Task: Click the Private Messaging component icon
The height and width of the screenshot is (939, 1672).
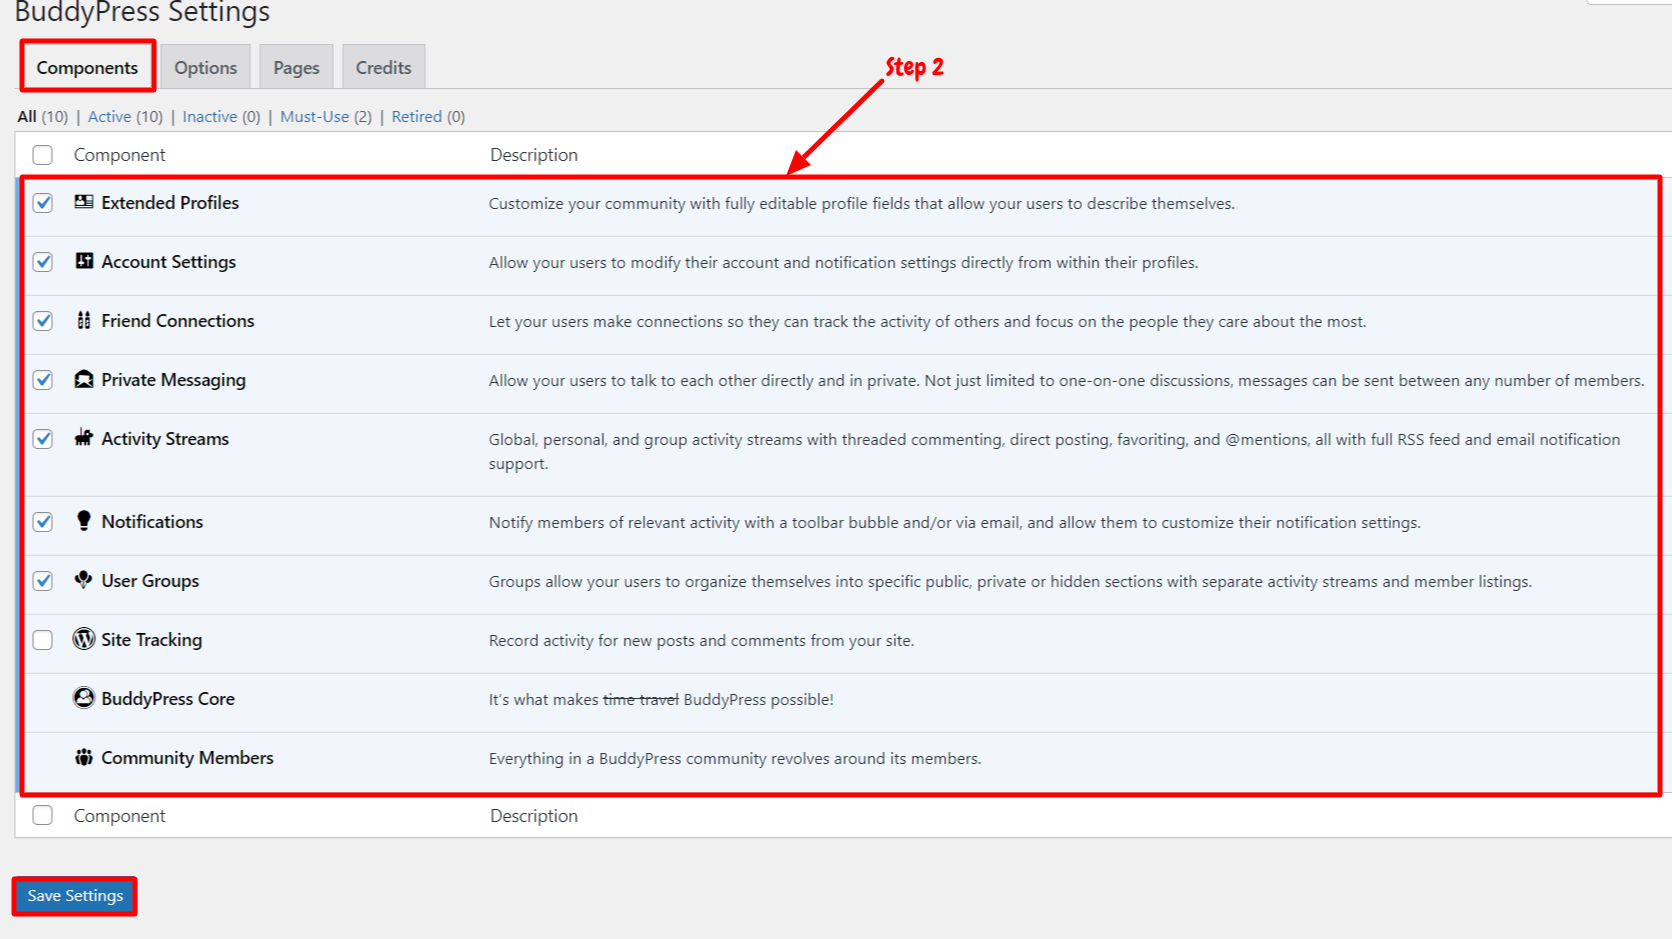Action: click(84, 379)
